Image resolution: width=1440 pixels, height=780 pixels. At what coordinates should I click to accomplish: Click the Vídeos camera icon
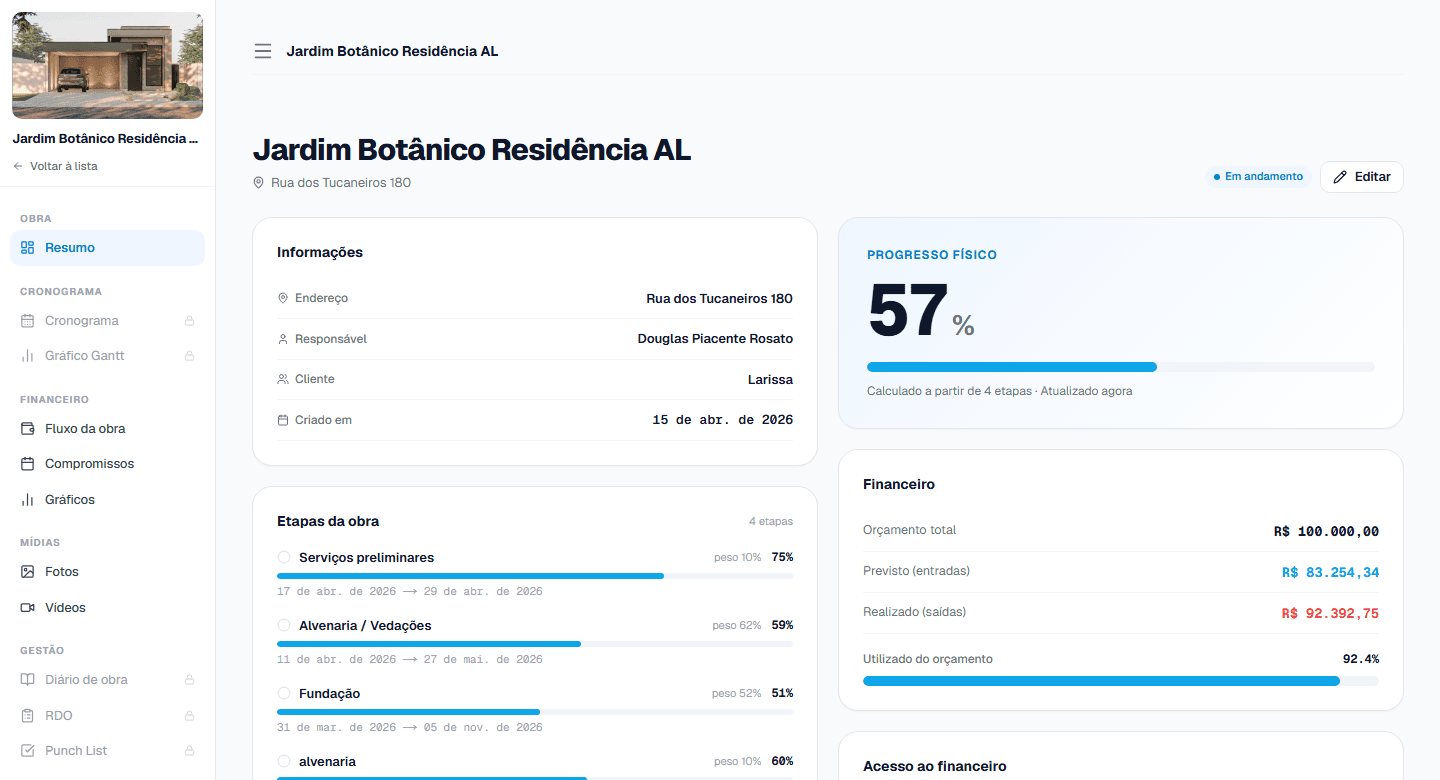tap(28, 608)
